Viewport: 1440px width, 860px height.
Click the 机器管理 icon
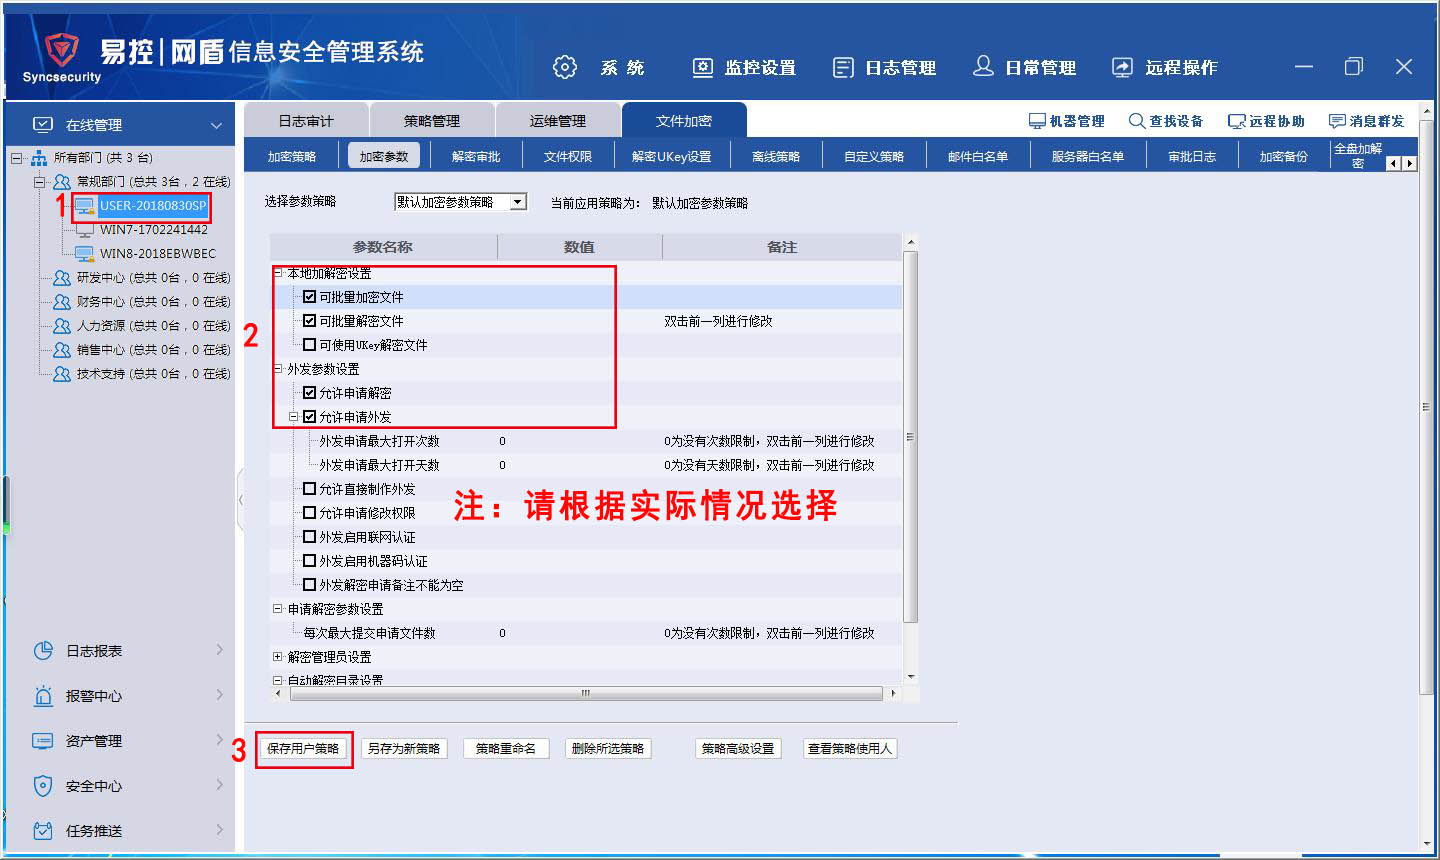coord(1037,121)
